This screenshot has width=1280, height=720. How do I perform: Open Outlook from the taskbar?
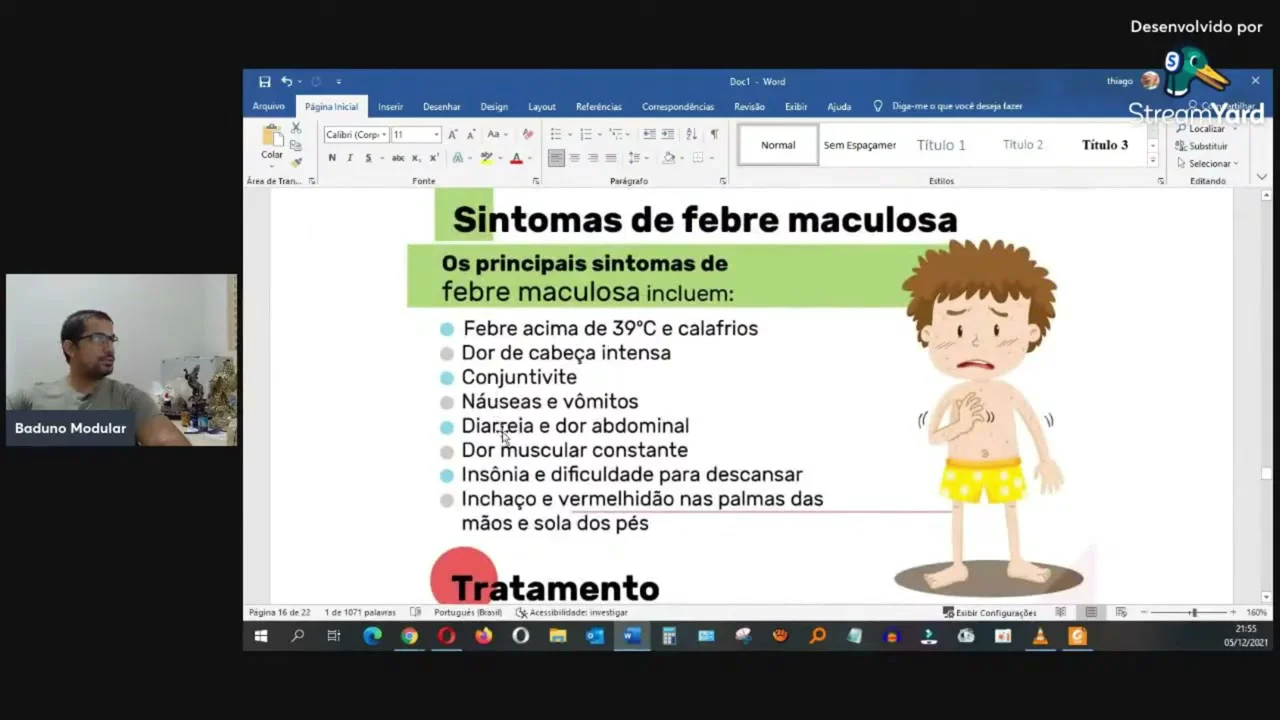[x=595, y=636]
